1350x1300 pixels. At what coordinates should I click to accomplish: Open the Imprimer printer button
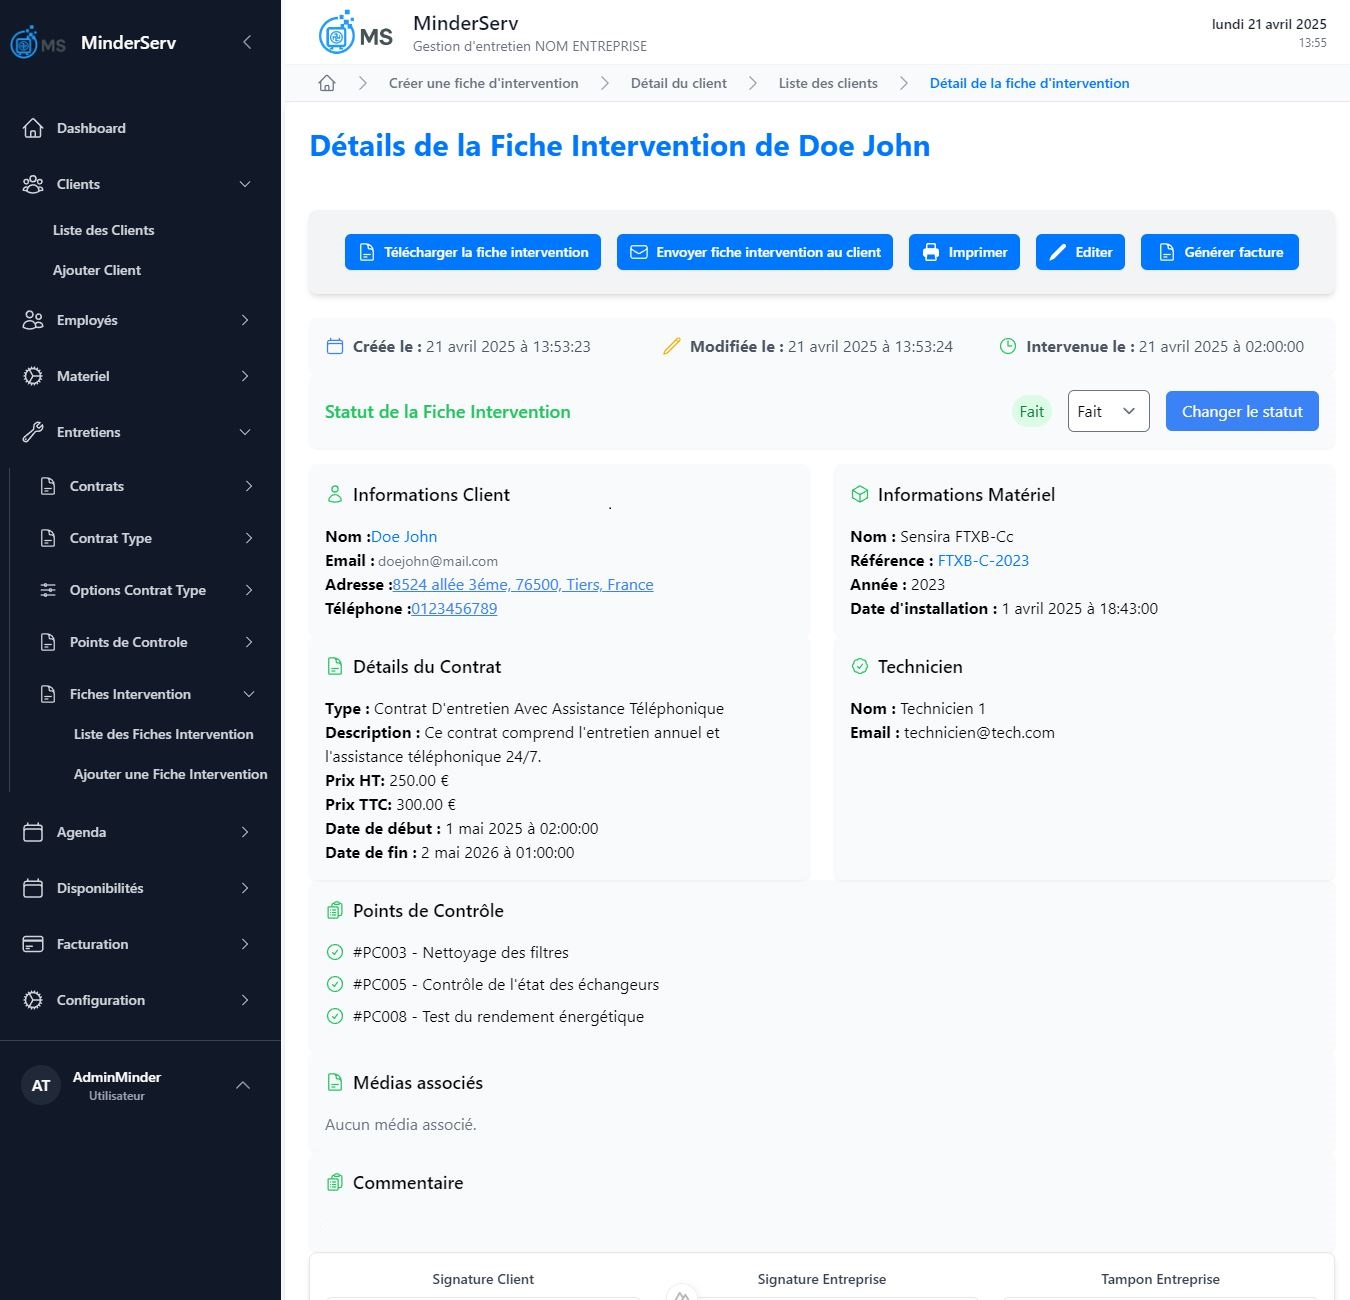click(963, 252)
